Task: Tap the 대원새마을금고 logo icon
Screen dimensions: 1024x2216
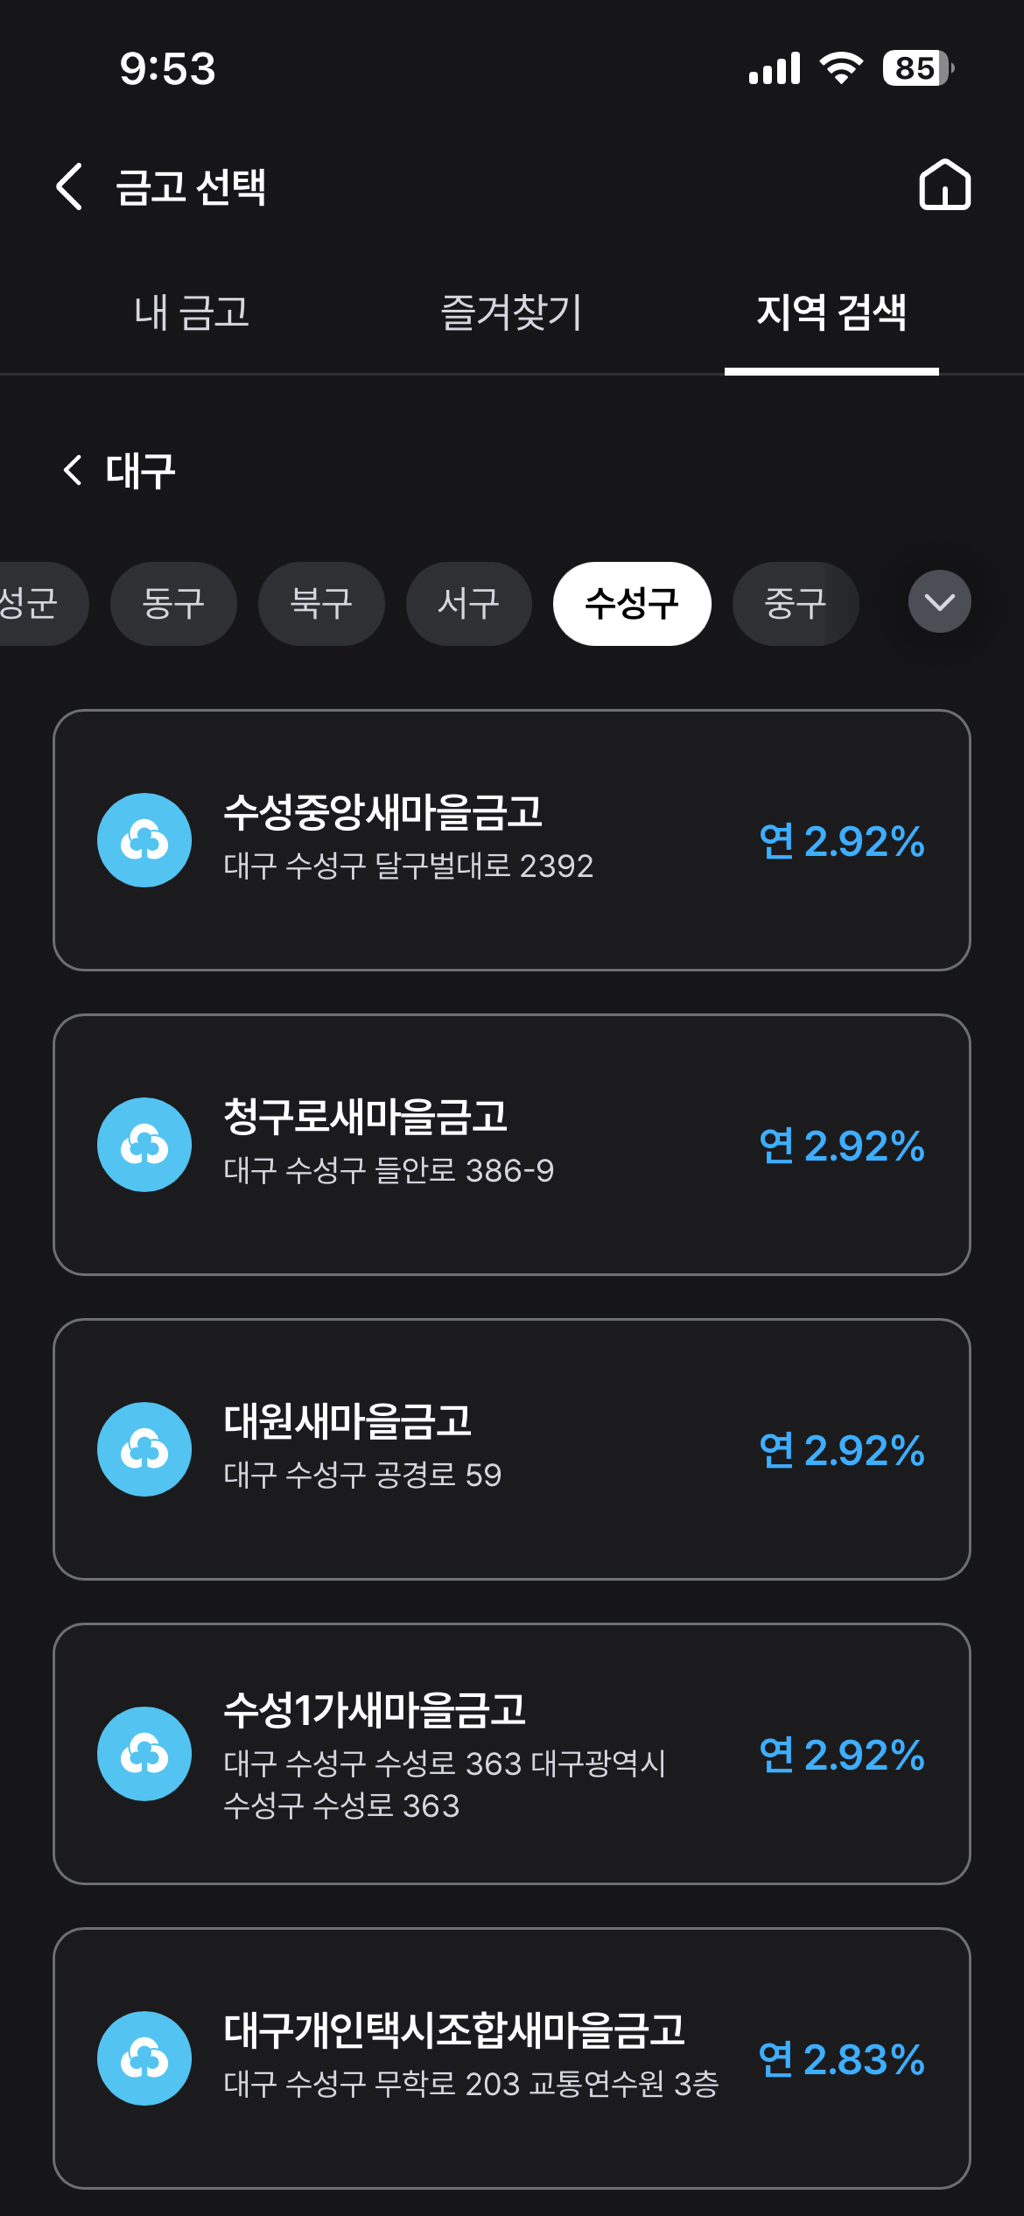Action: click(x=144, y=1449)
